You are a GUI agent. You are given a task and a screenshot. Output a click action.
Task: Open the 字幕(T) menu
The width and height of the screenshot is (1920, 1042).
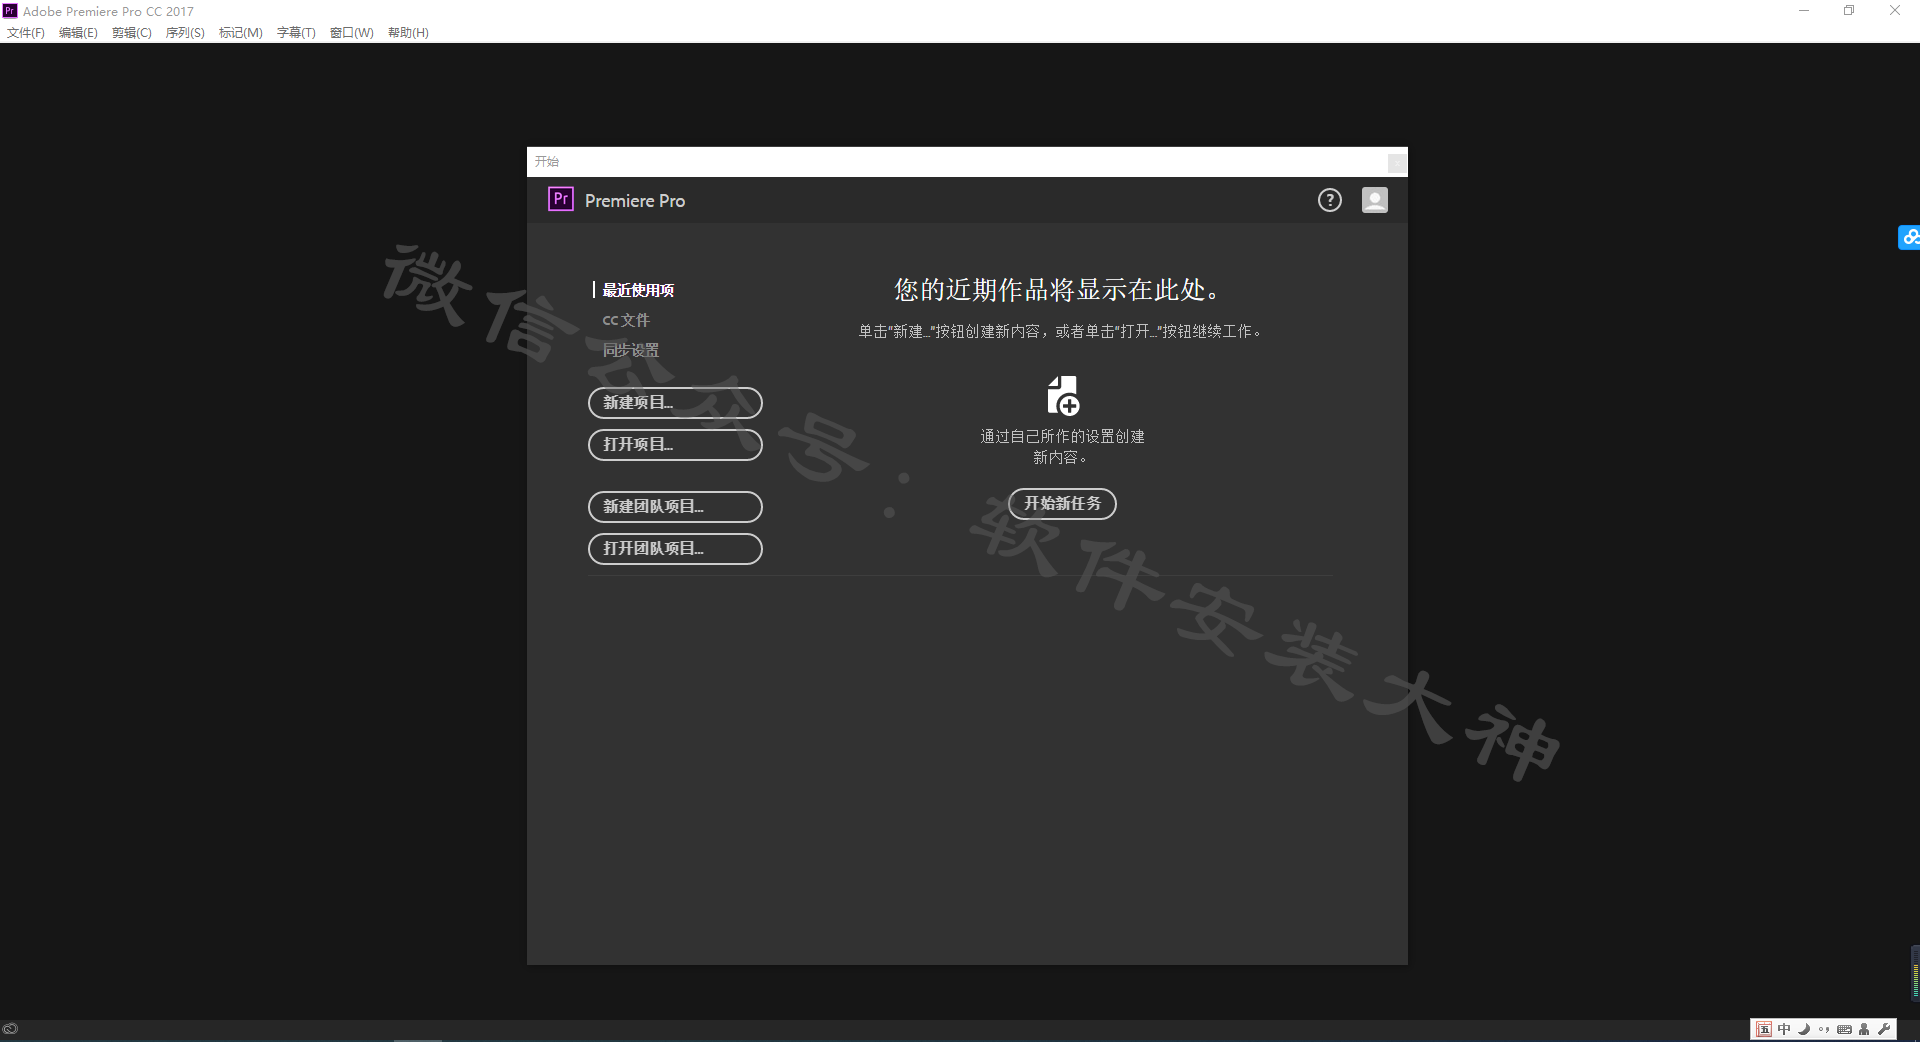pyautogui.click(x=296, y=33)
